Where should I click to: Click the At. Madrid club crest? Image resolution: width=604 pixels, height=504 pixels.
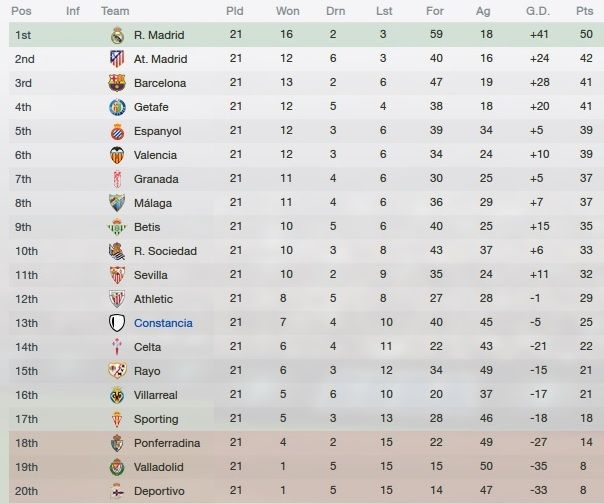(x=117, y=59)
